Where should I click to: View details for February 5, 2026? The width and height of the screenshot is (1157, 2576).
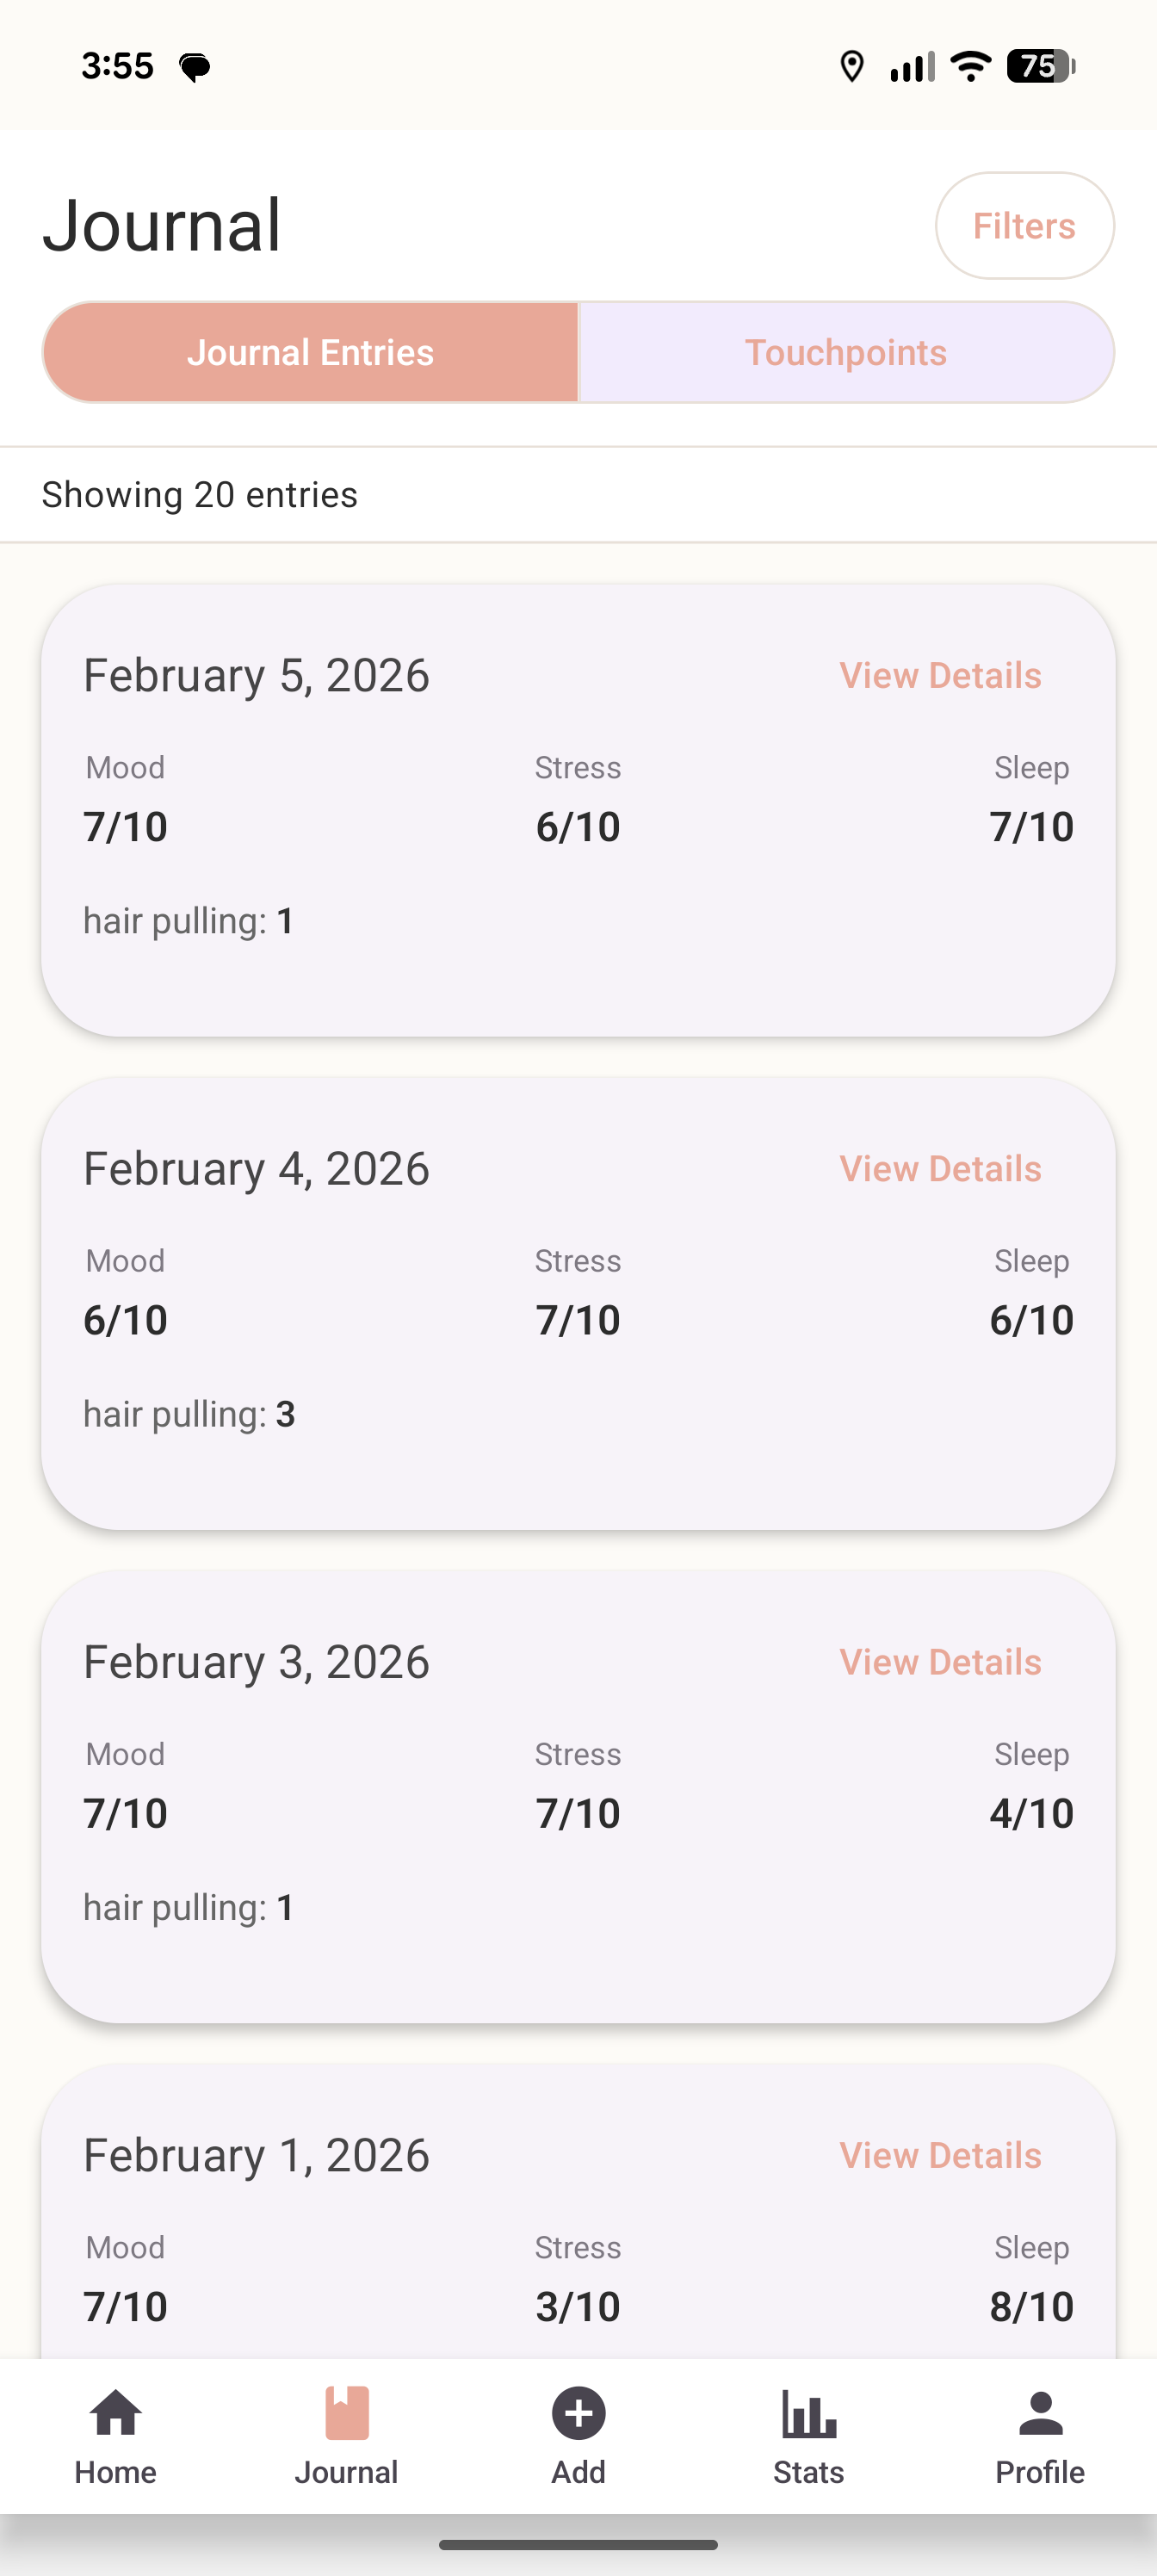click(x=940, y=676)
